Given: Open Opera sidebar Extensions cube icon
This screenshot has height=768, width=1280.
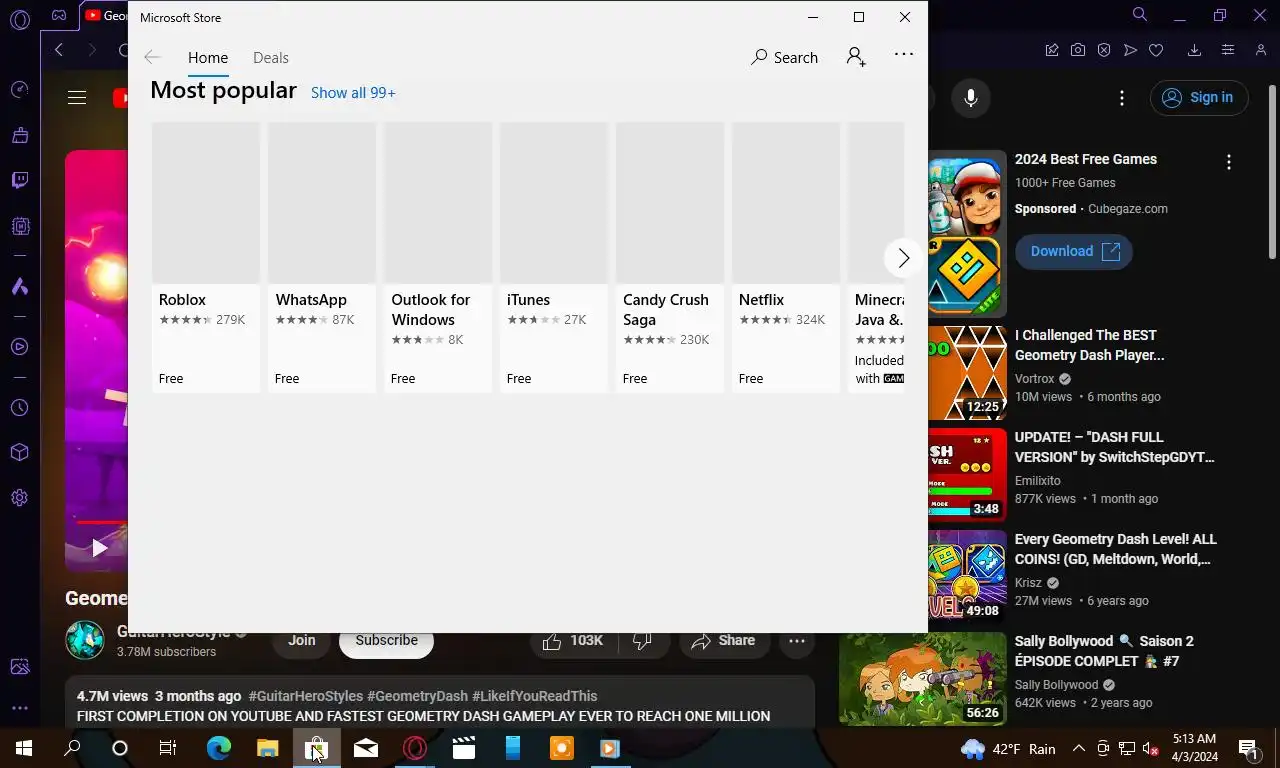Looking at the screenshot, I should pos(19,452).
